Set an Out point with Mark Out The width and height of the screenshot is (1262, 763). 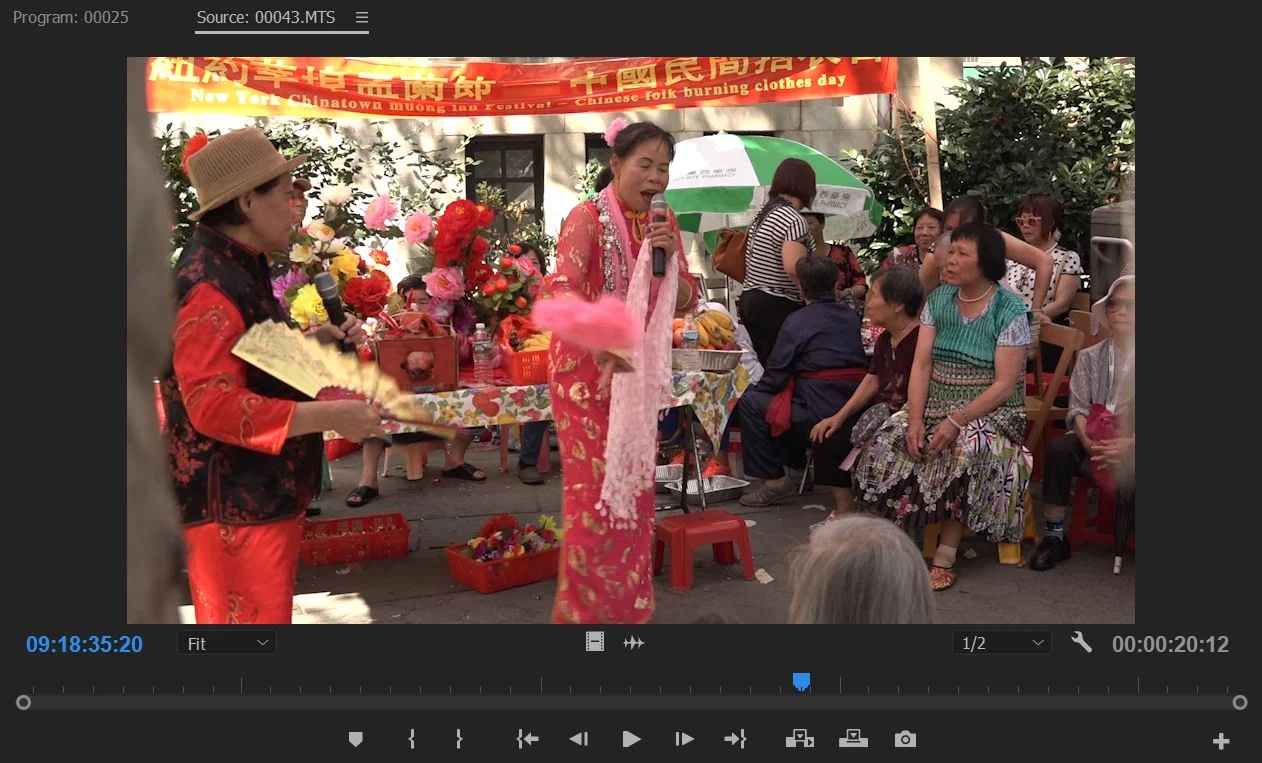(x=458, y=739)
